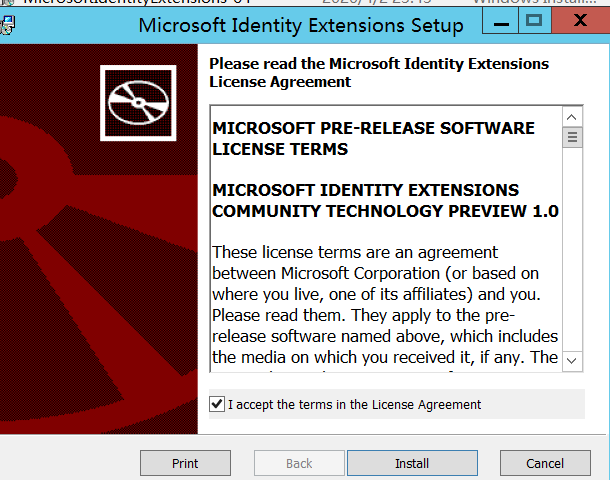The image size is (610, 480).
Task: Click the 'I accept the terms in the License Agreement' label
Action: (354, 405)
